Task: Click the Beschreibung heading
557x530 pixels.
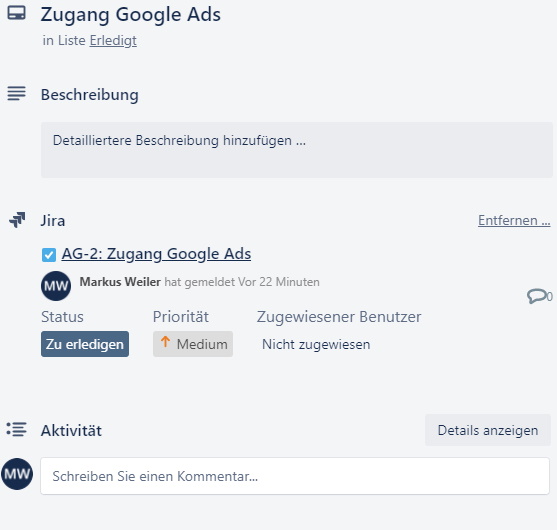Action: [90, 95]
